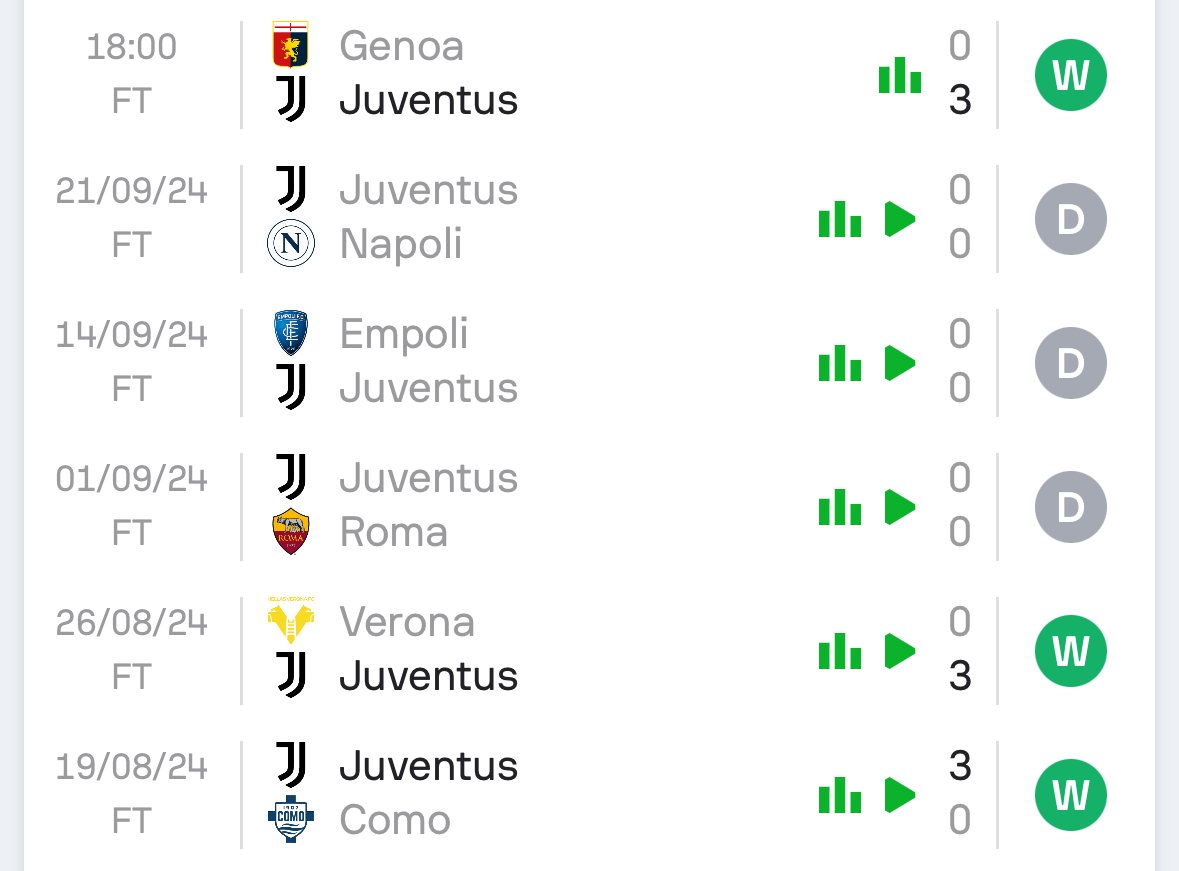
Task: Click the W badge for Genoa match
Action: click(1070, 75)
